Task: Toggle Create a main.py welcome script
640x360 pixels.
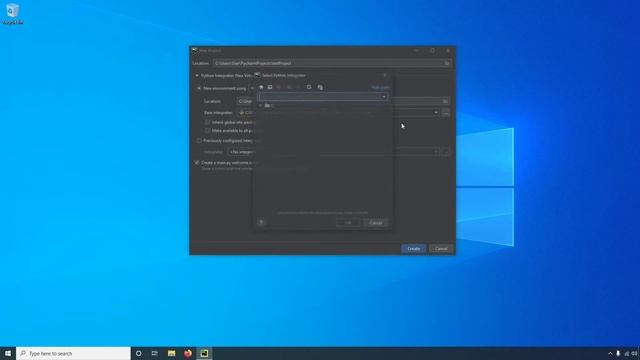Action: click(197, 162)
